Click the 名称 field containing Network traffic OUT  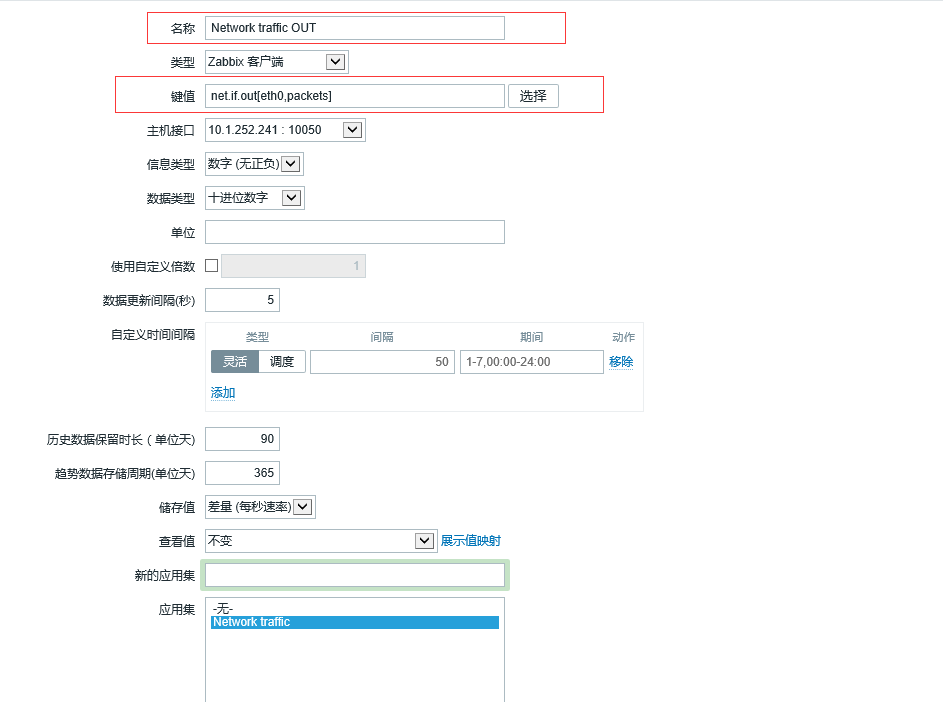(354, 28)
